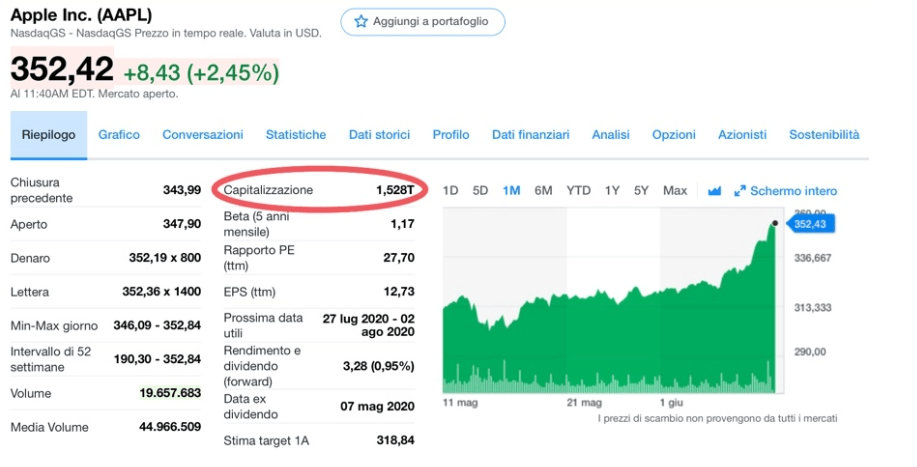The width and height of the screenshot is (917, 467).
Task: Add AAPL via Aggiungi a portafoglio button
Action: [423, 22]
